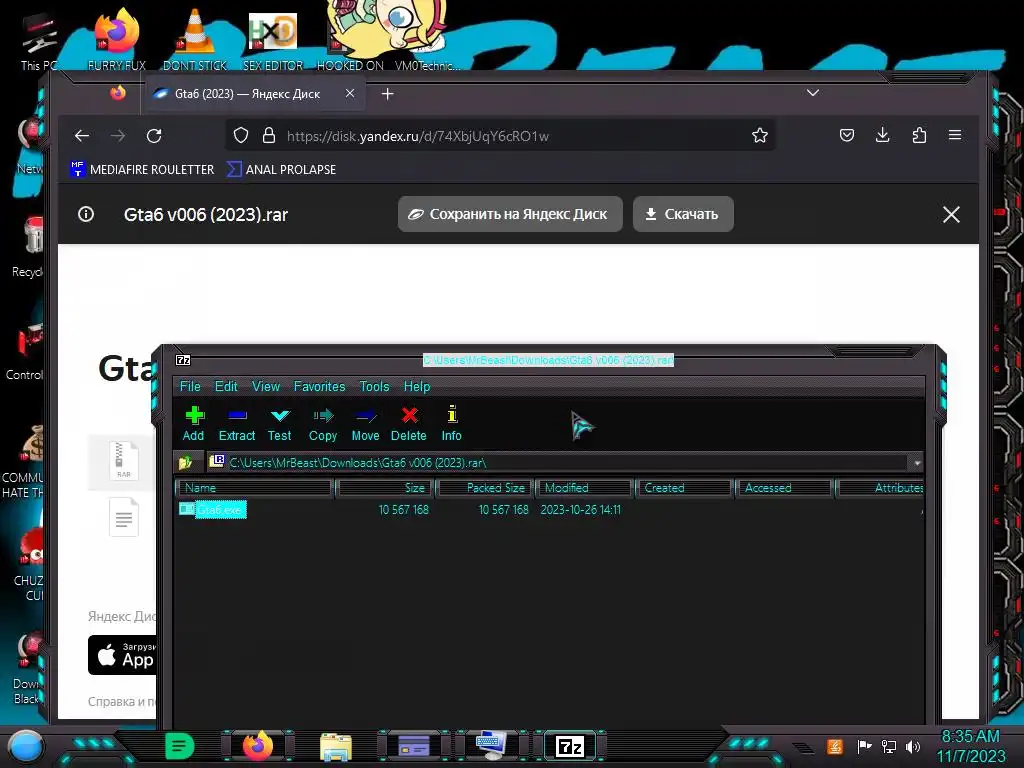The width and height of the screenshot is (1024, 768).
Task: Close the Gta6 (2023) browser tab
Action: [x=350, y=93]
